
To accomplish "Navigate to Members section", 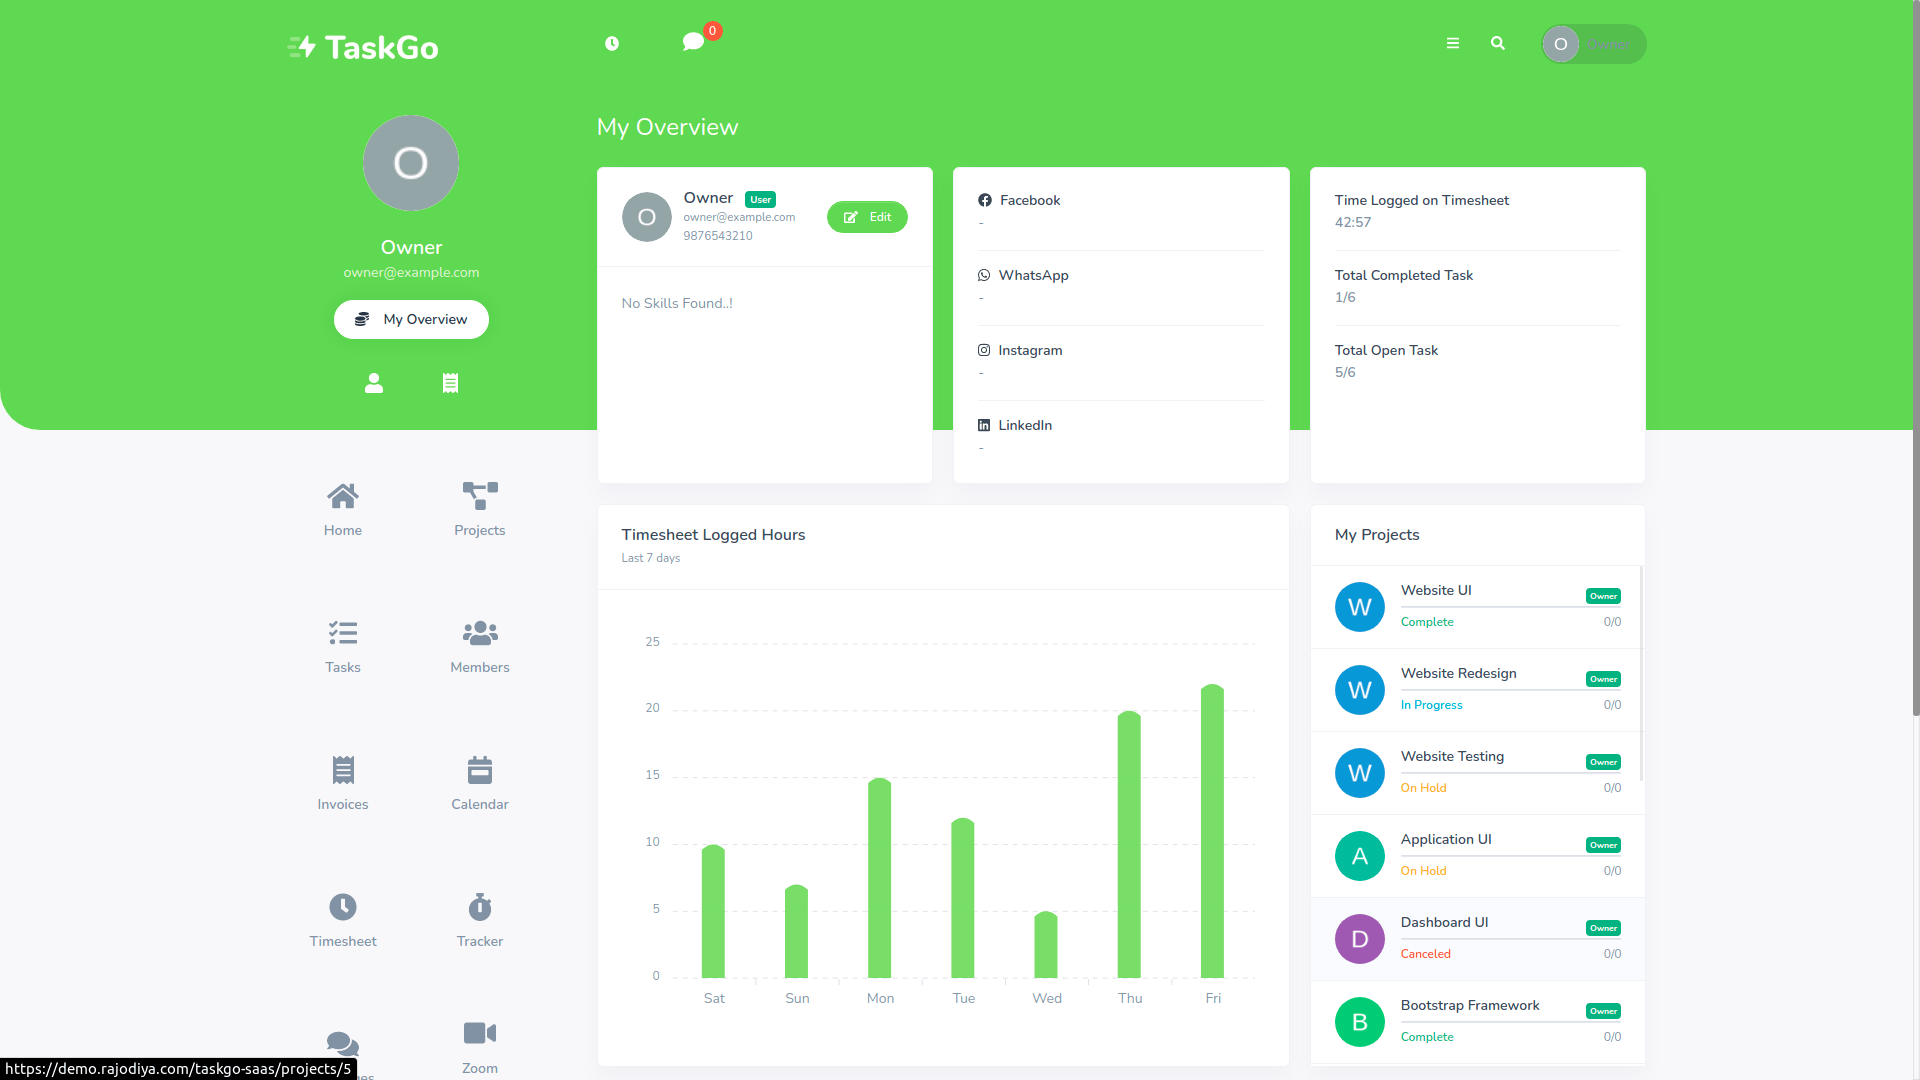I will point(479,647).
